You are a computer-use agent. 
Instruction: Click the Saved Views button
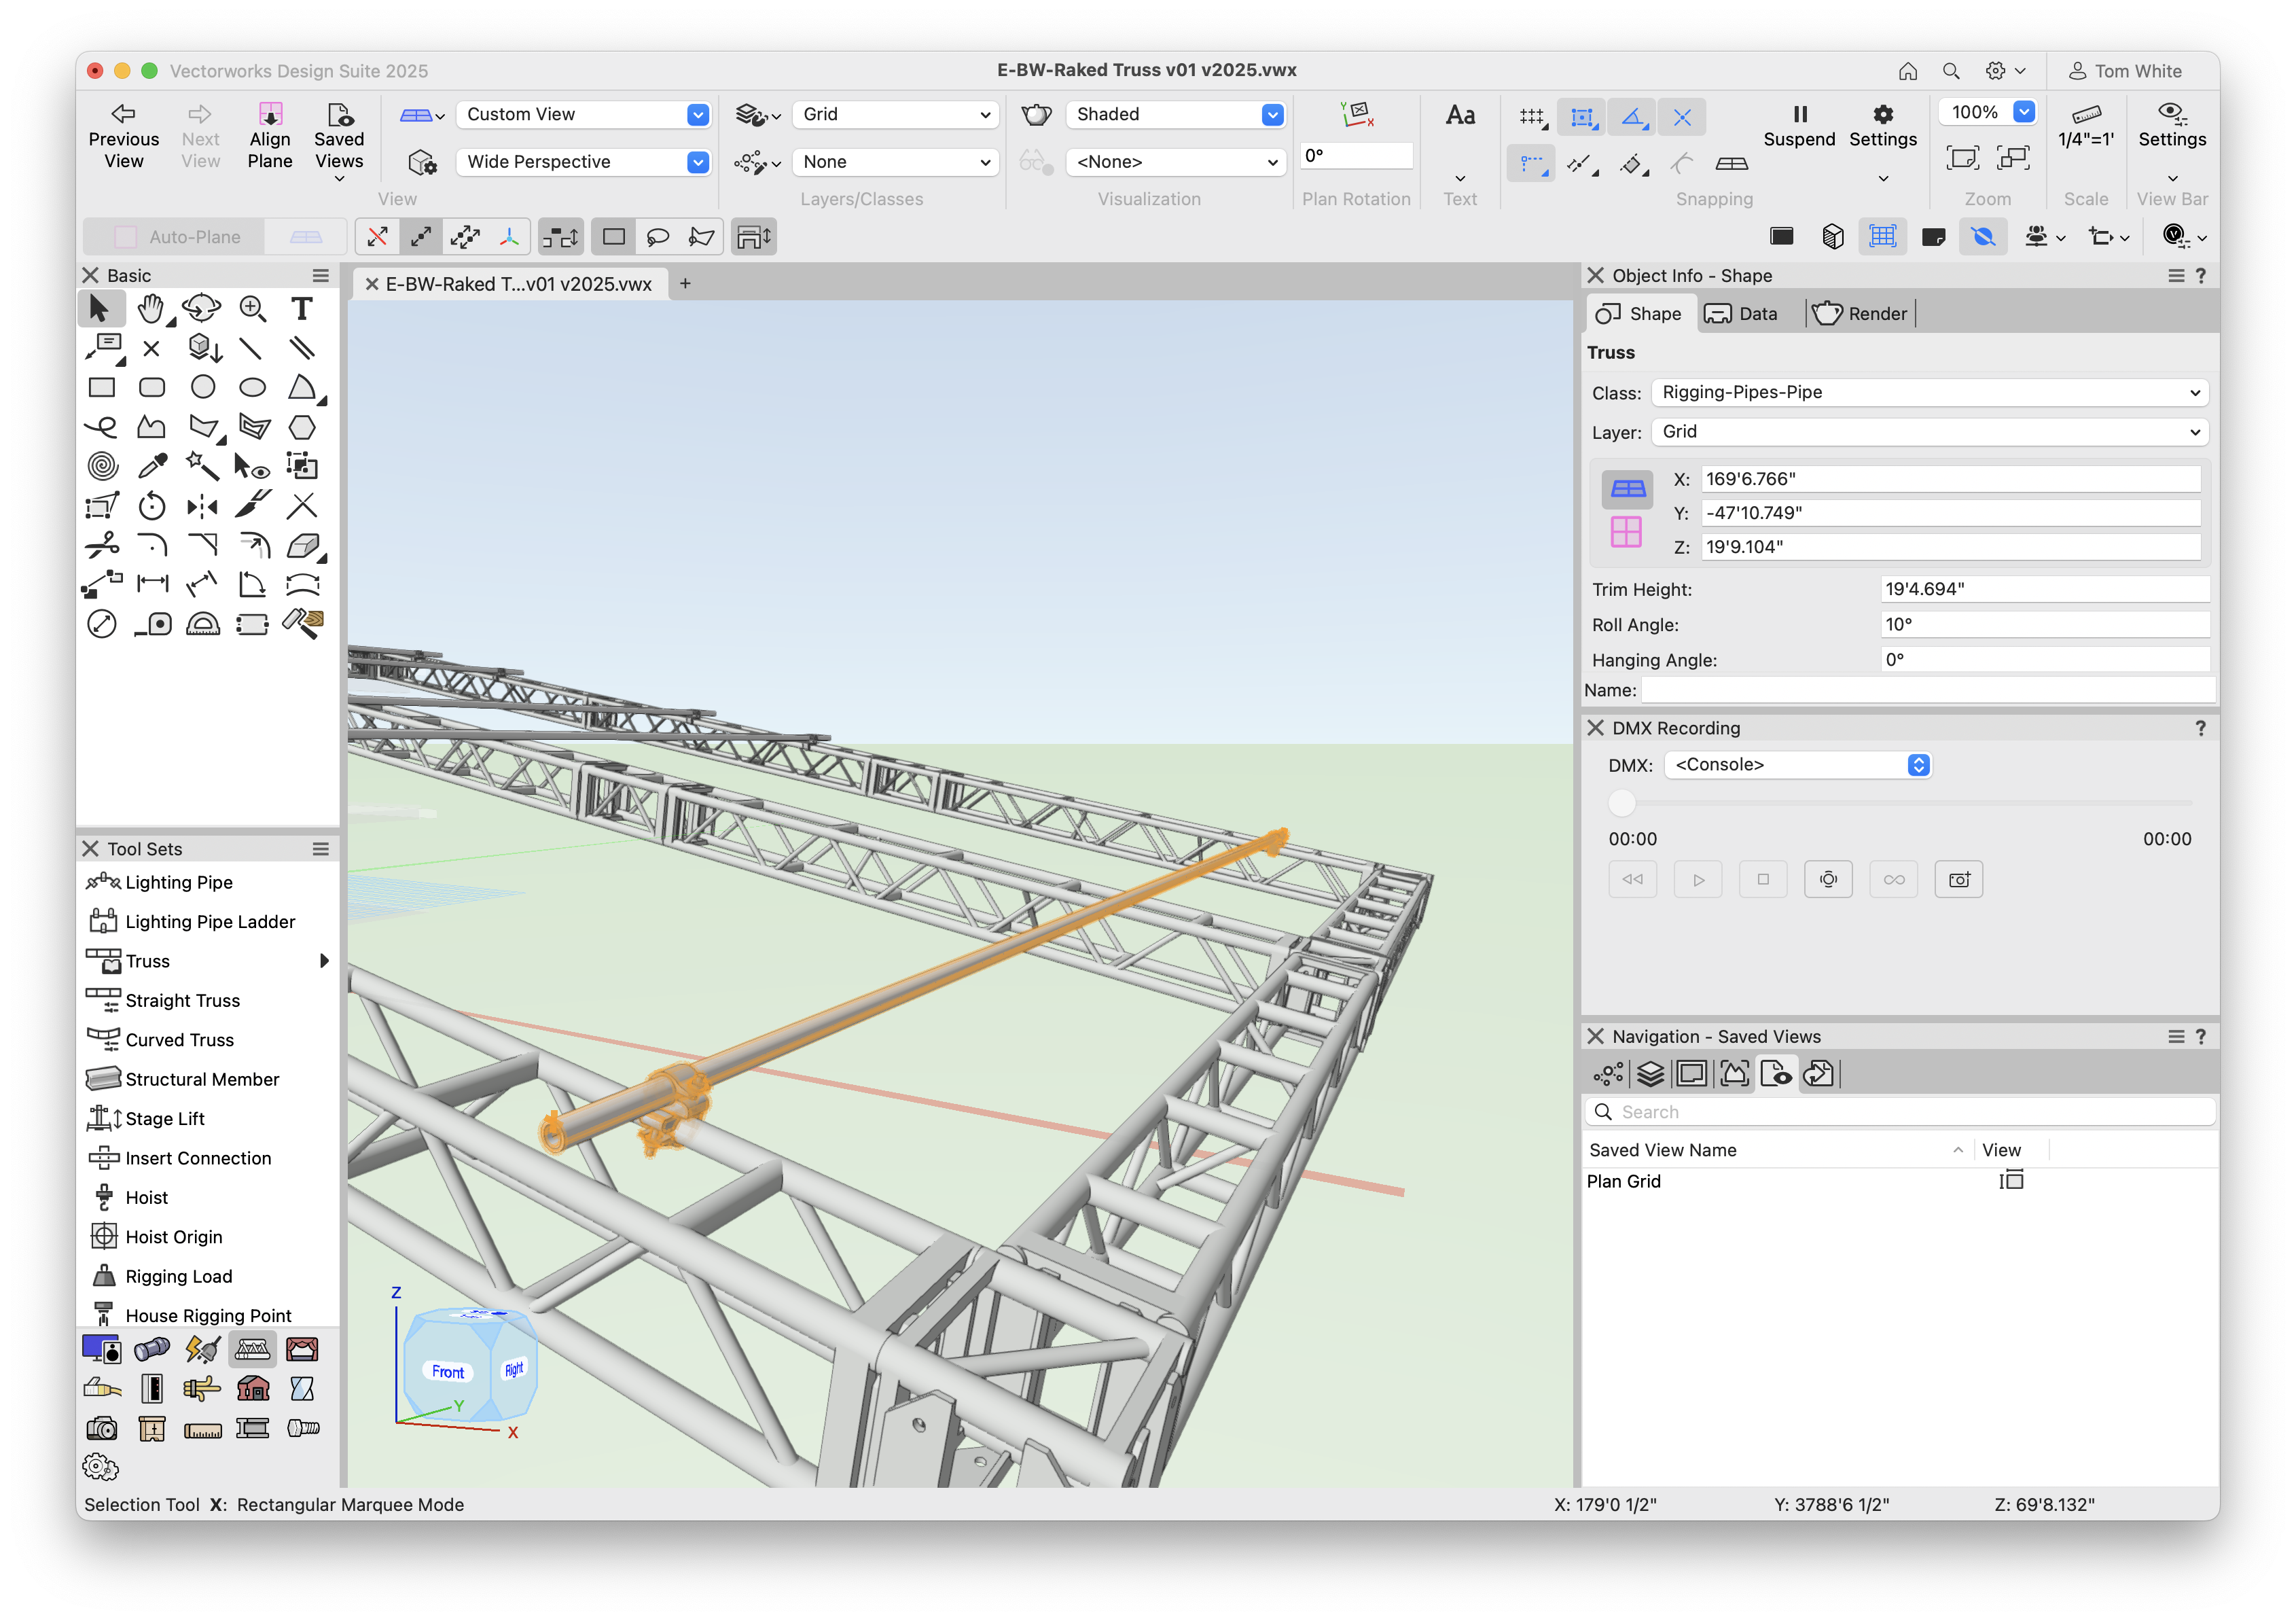(339, 137)
